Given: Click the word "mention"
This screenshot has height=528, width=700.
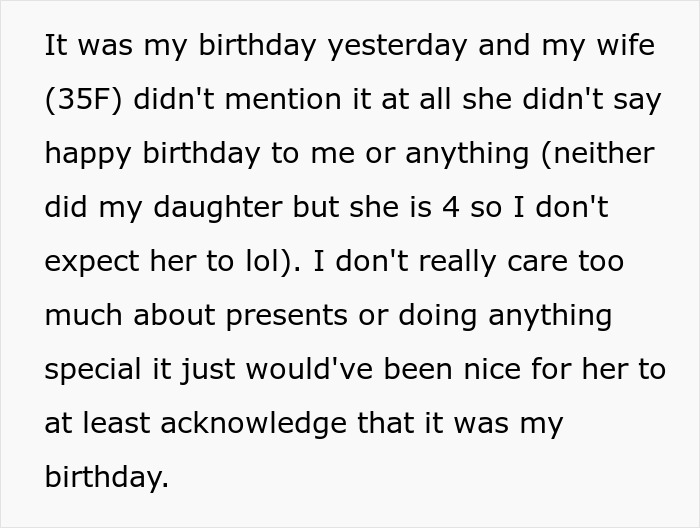Looking at the screenshot, I should (x=261, y=100).
